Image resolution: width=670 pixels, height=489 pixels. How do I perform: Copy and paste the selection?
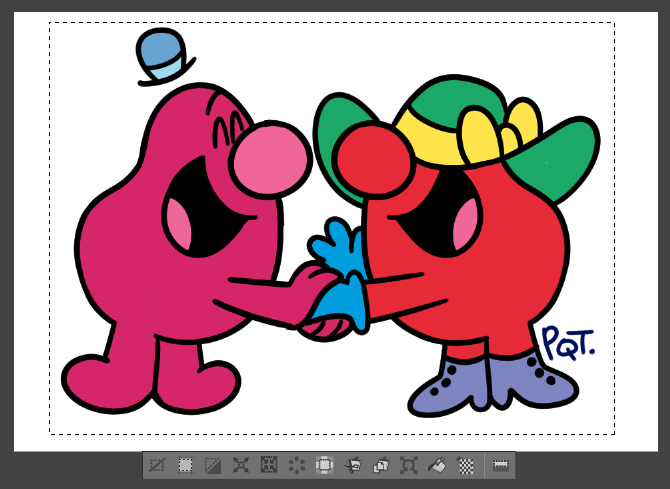tap(381, 465)
